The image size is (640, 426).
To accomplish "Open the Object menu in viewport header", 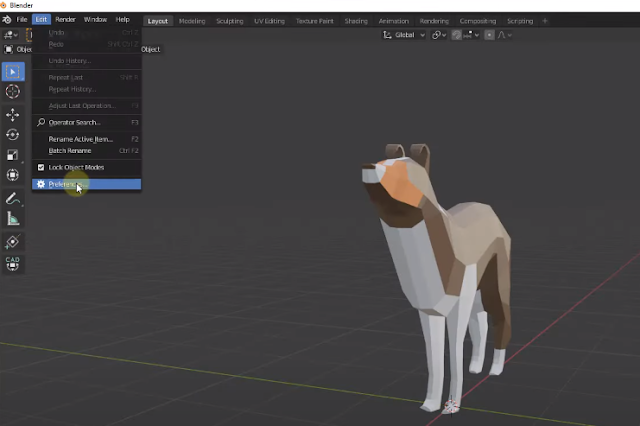I will pyautogui.click(x=151, y=49).
